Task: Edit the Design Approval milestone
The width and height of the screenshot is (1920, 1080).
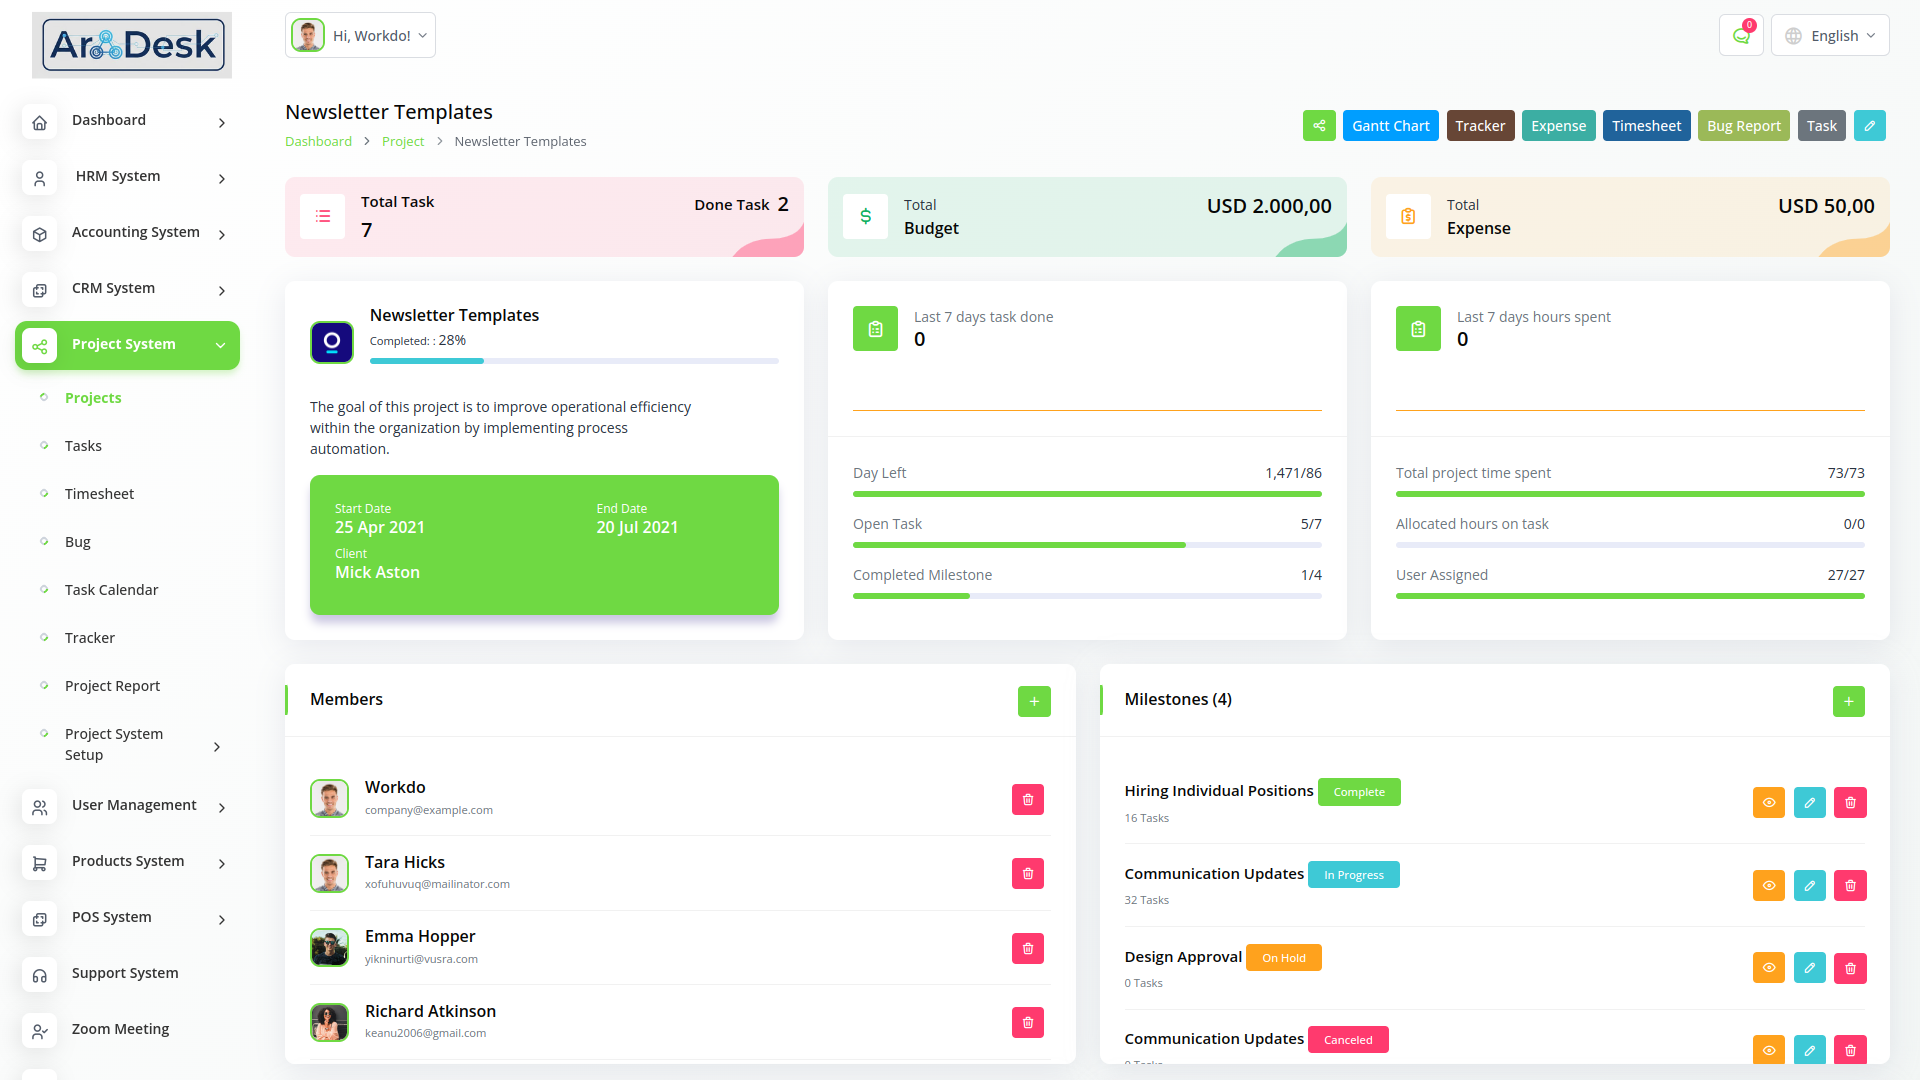Action: coord(1809,968)
